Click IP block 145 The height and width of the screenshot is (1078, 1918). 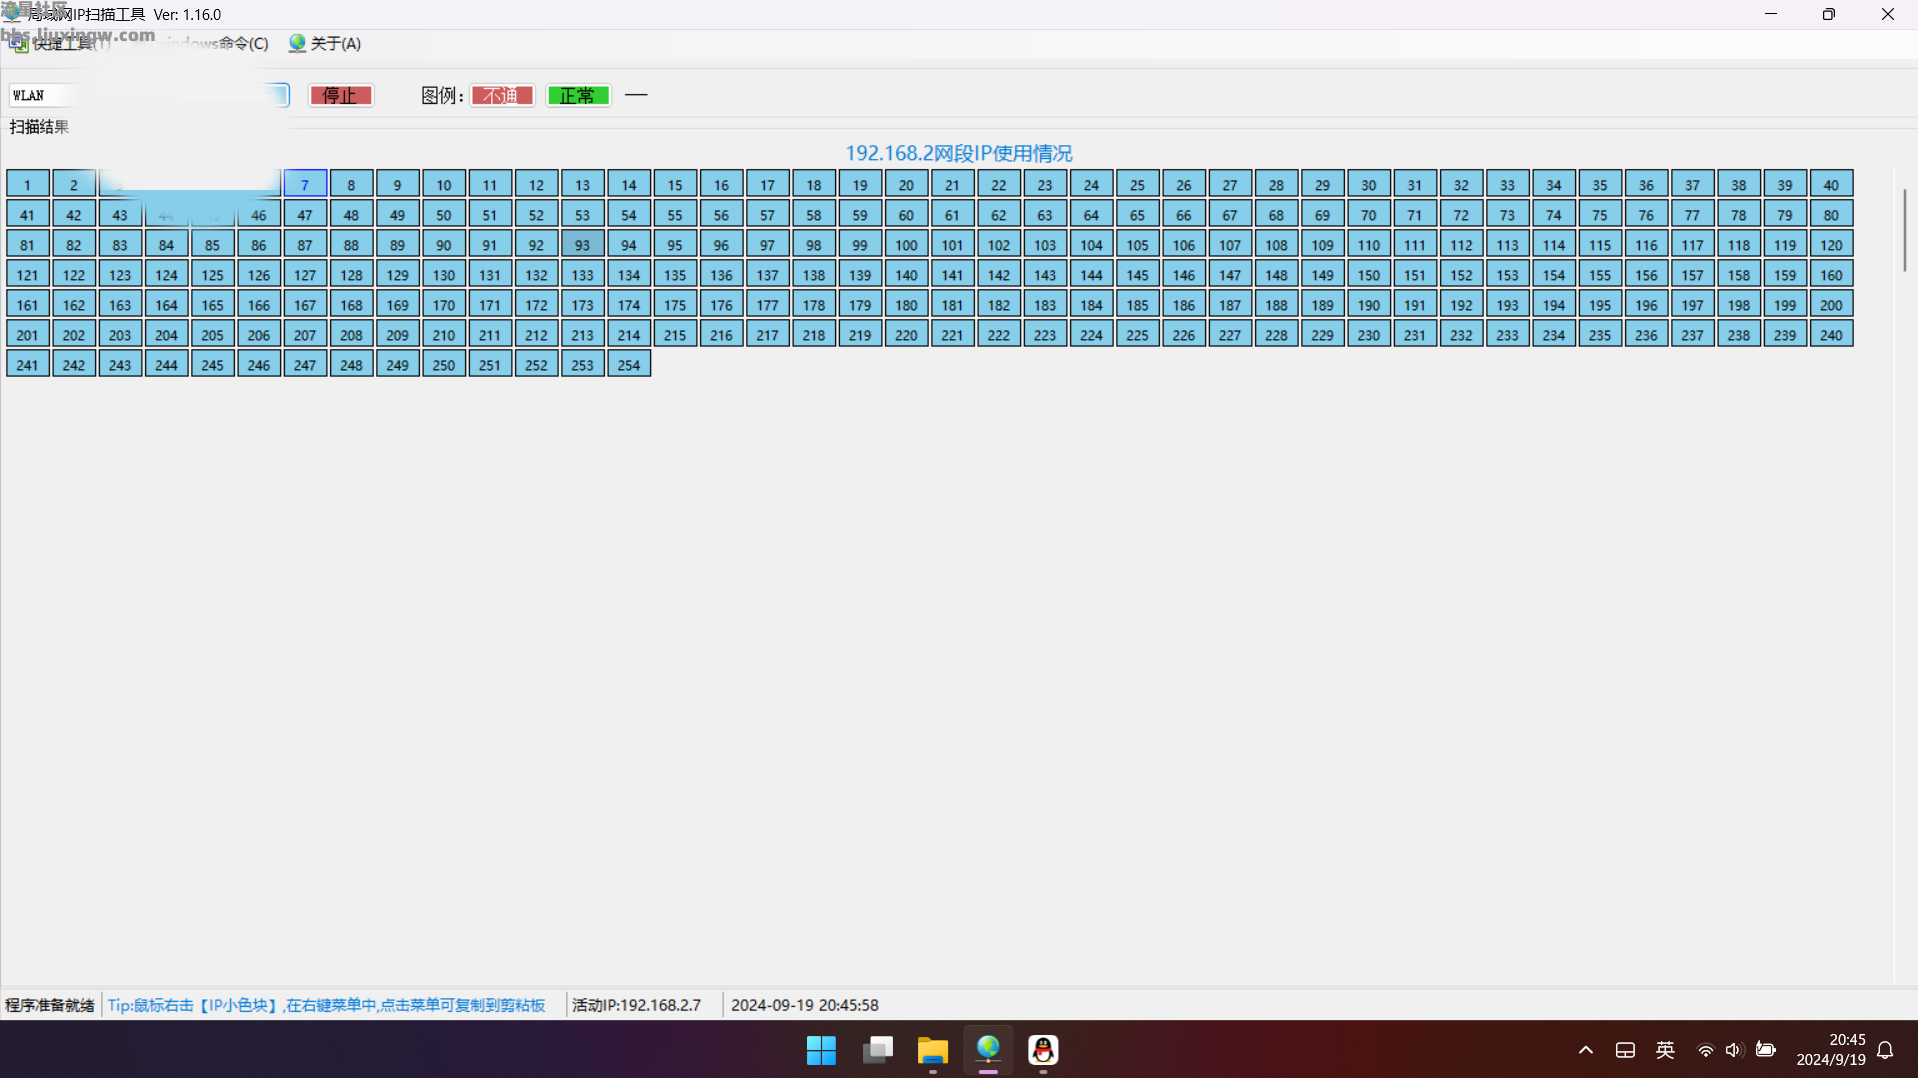[1137, 274]
